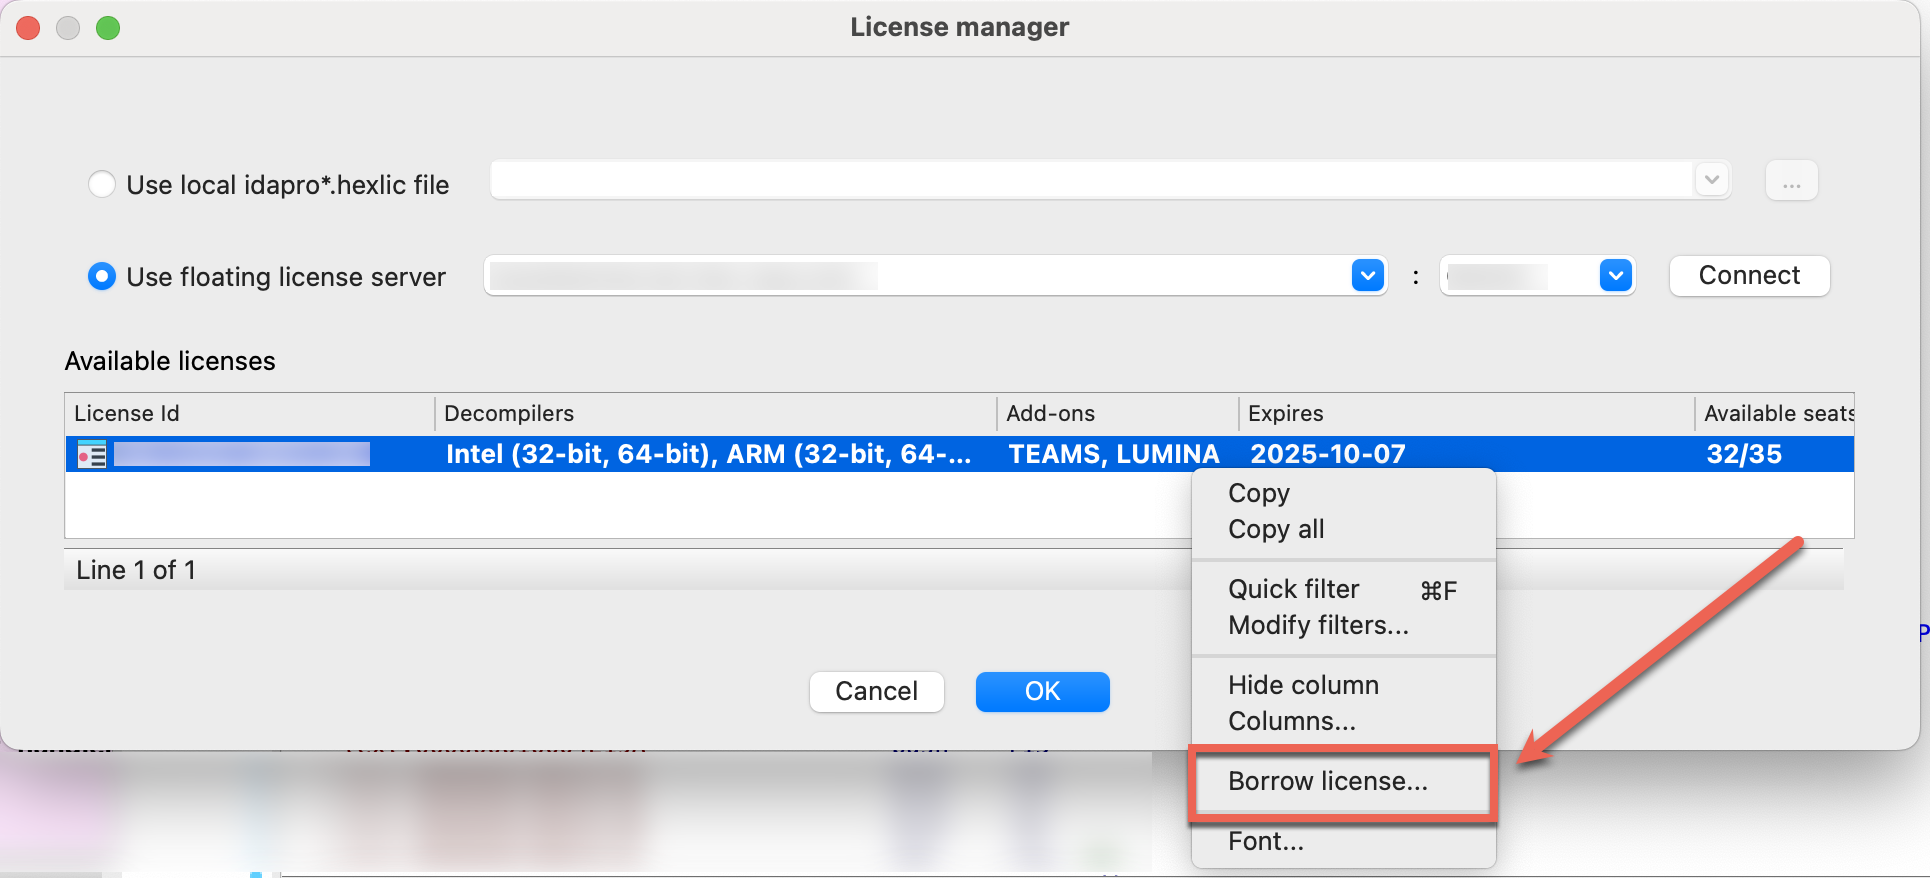Click the 'Decompilers' column header
The width and height of the screenshot is (1930, 882).
click(509, 413)
